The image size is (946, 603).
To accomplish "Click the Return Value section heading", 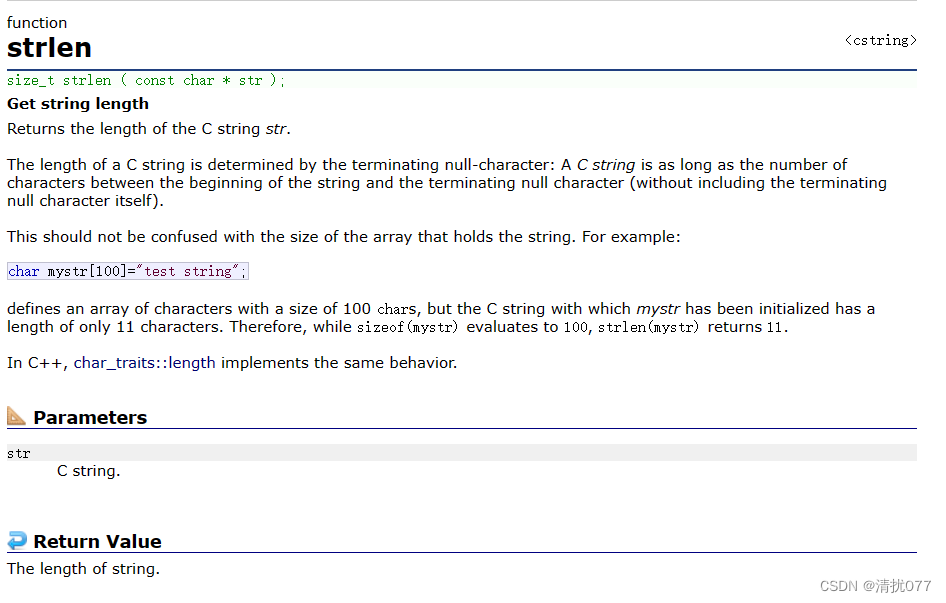I will point(97,541).
